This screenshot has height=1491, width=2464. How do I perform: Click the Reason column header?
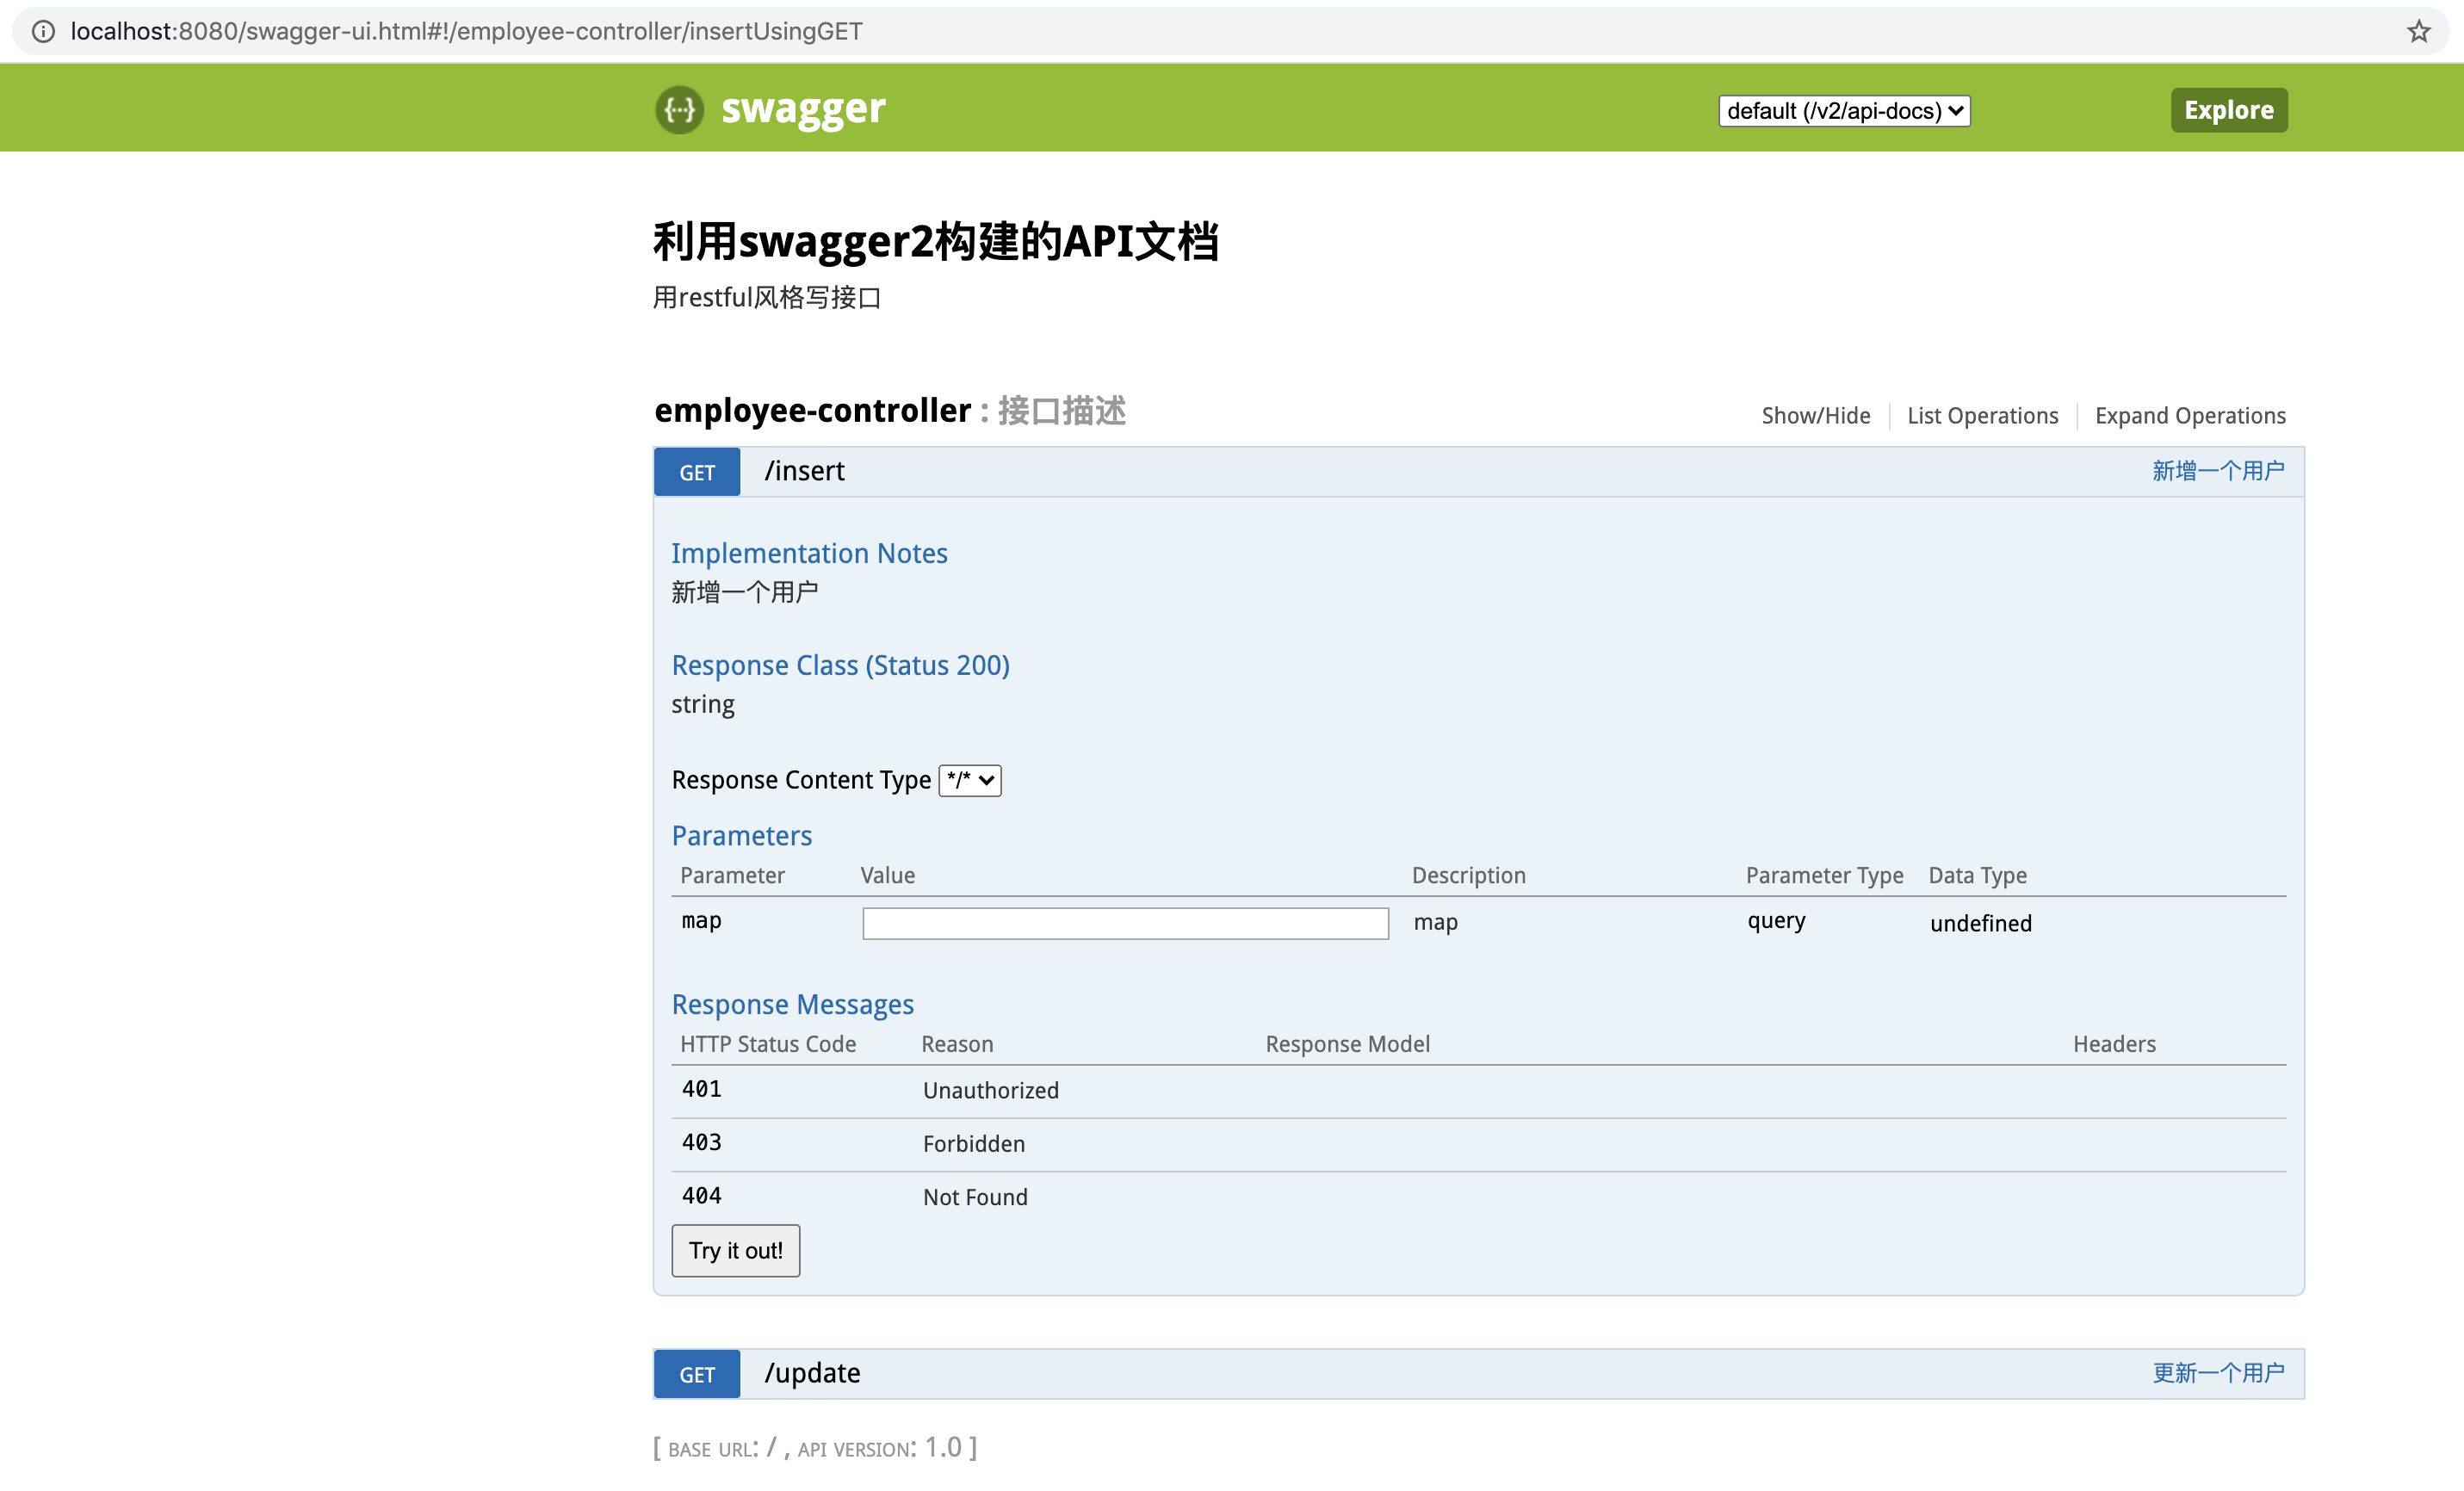[x=957, y=1044]
